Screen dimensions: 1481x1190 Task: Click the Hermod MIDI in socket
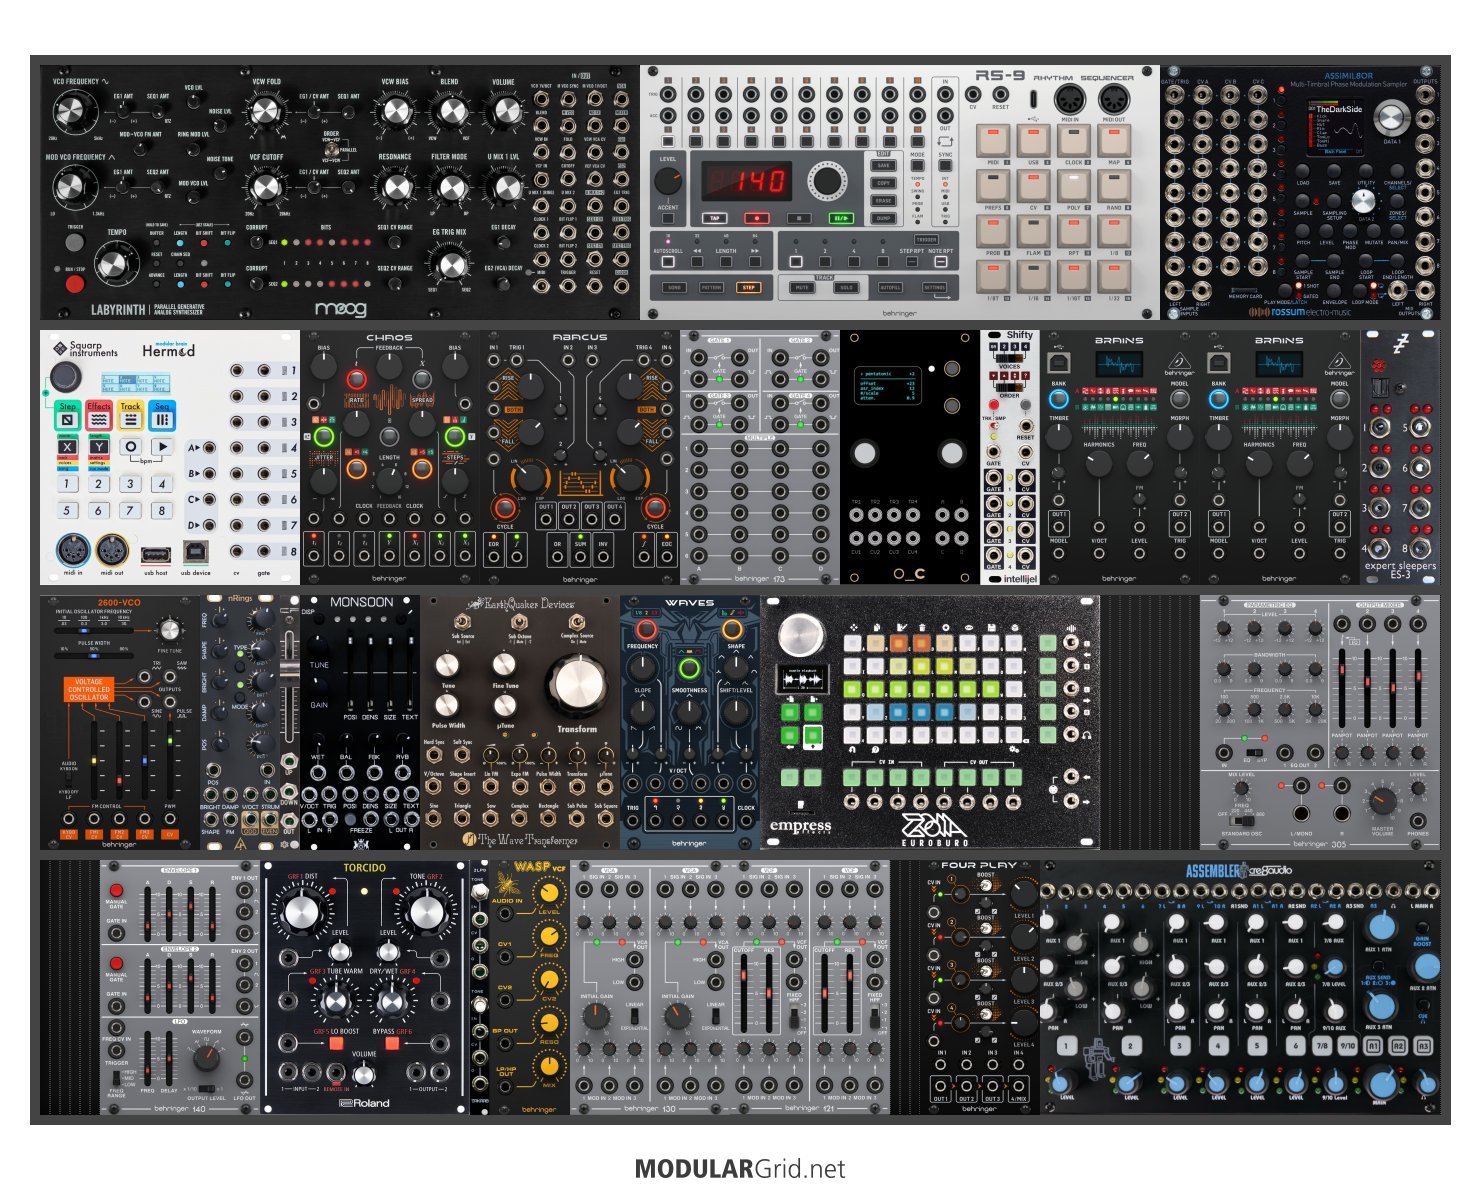[x=72, y=551]
